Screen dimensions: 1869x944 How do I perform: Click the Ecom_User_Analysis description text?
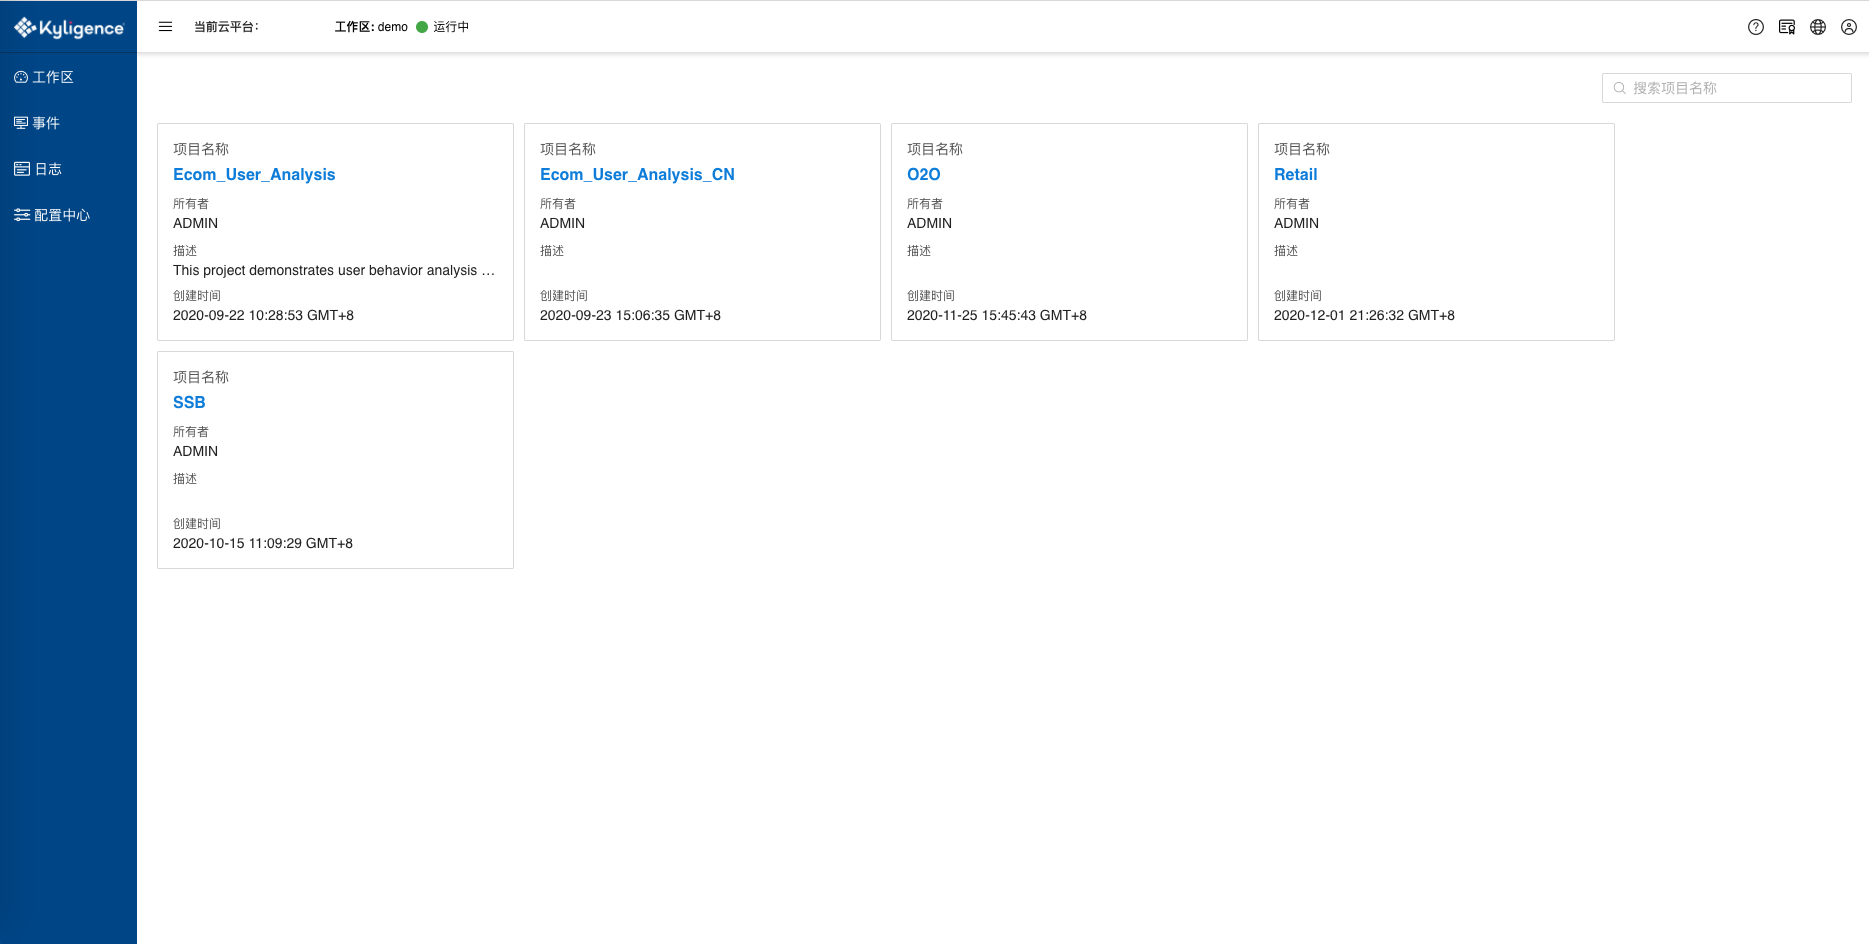[x=334, y=270]
